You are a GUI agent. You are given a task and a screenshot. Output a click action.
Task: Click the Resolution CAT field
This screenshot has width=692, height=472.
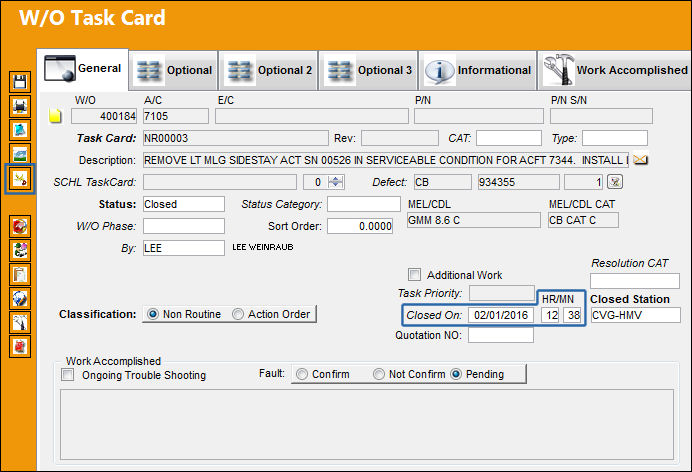[635, 281]
